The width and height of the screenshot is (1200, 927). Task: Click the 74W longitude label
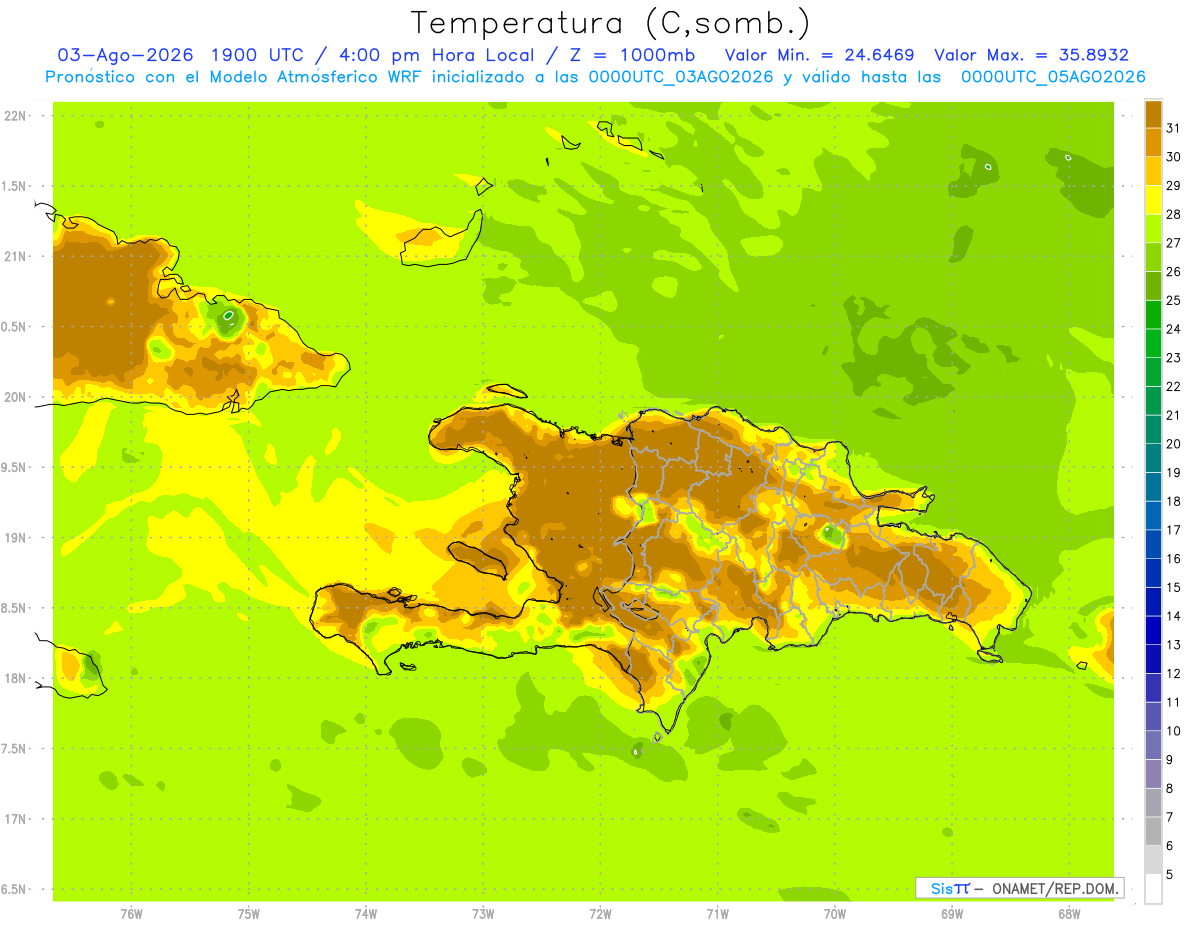tap(366, 913)
